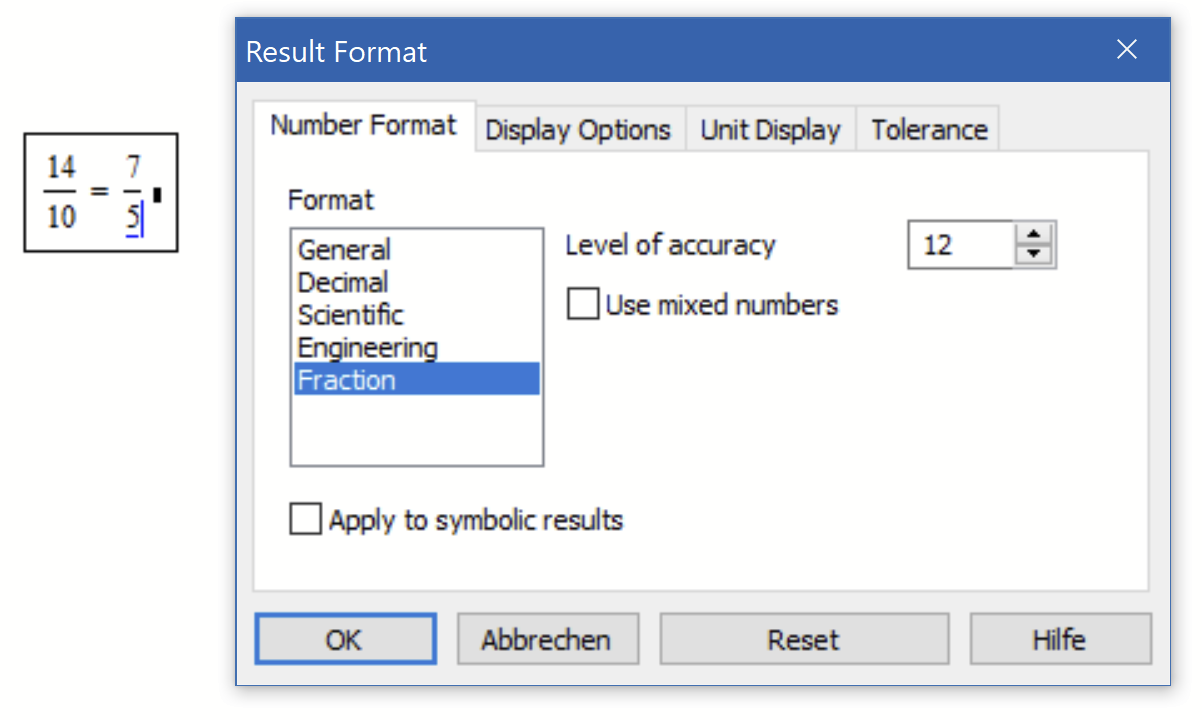Select the Tolerance tab
This screenshot has height=720, width=1202.
pyautogui.click(x=927, y=129)
